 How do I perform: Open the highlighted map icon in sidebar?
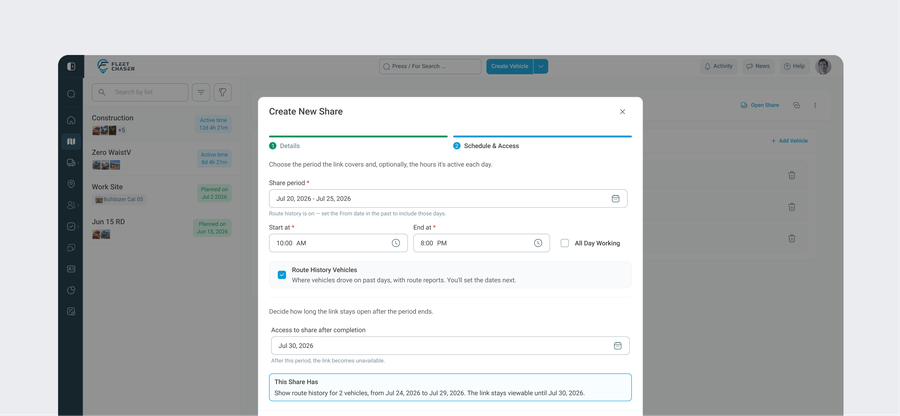coord(71,141)
